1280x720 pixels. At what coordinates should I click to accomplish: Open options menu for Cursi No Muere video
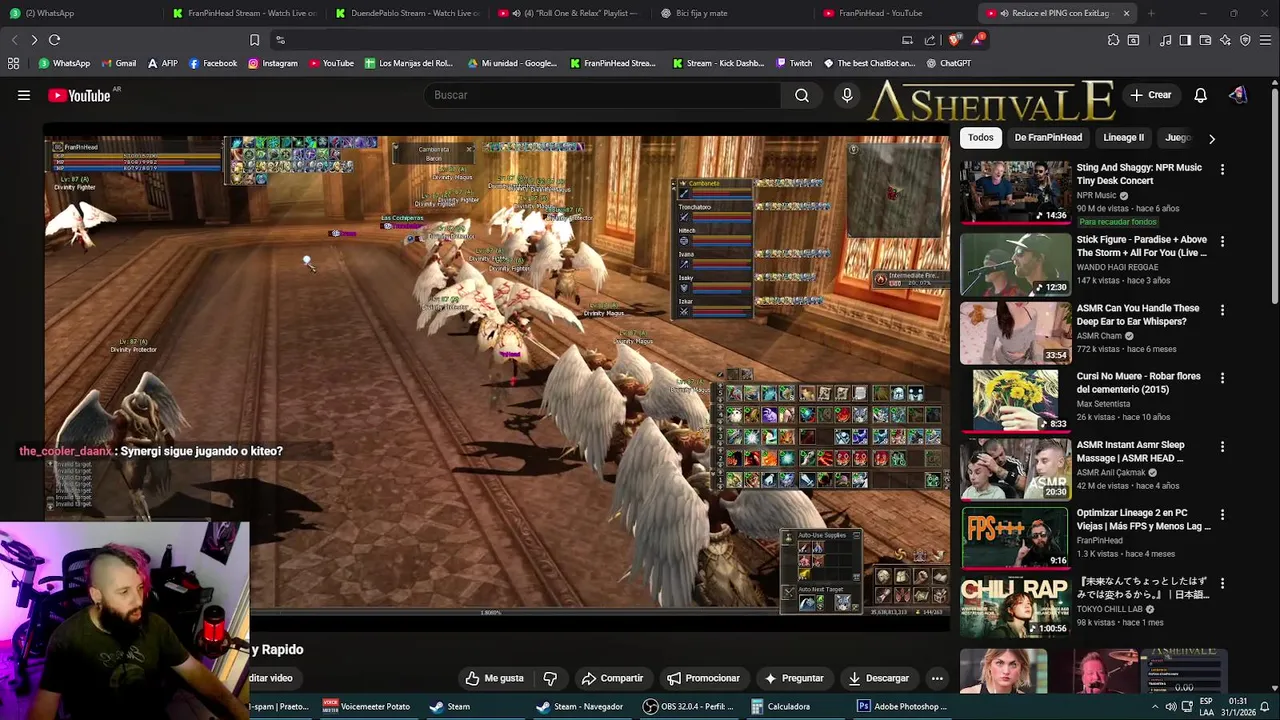point(1222,378)
